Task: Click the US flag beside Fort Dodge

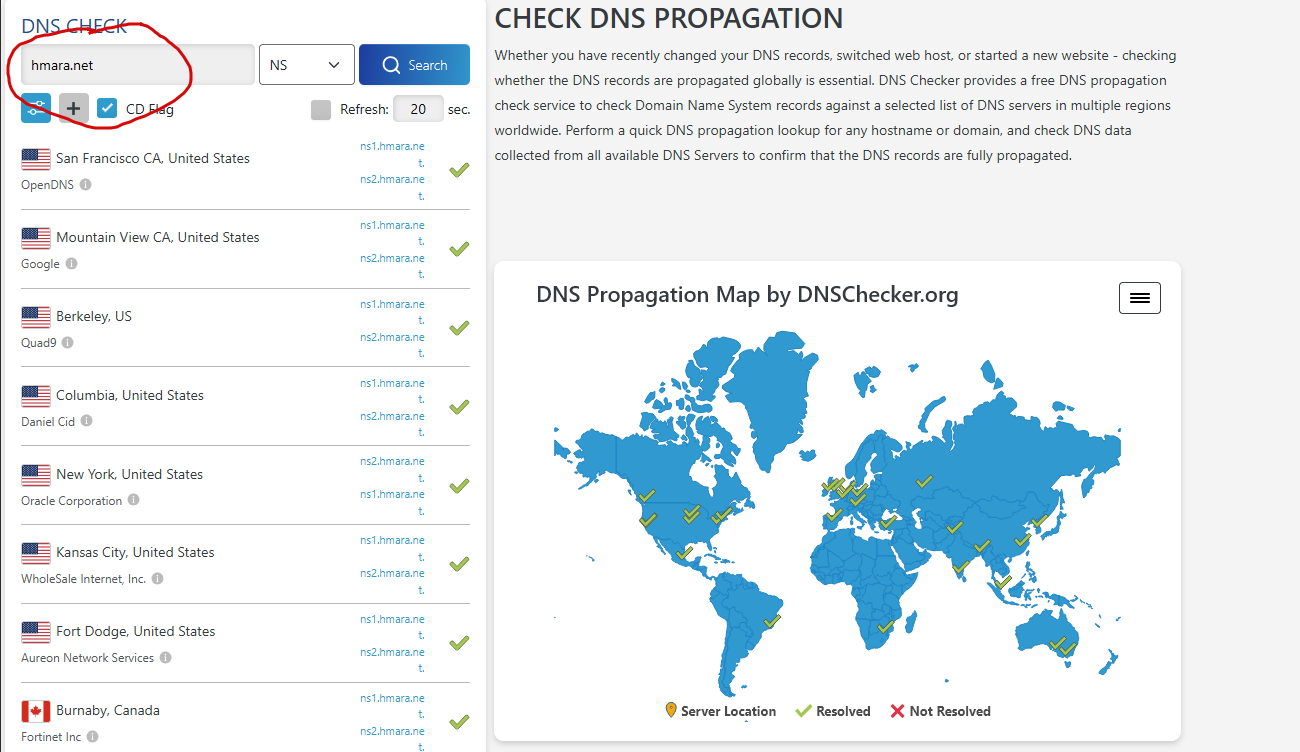Action: pos(36,632)
